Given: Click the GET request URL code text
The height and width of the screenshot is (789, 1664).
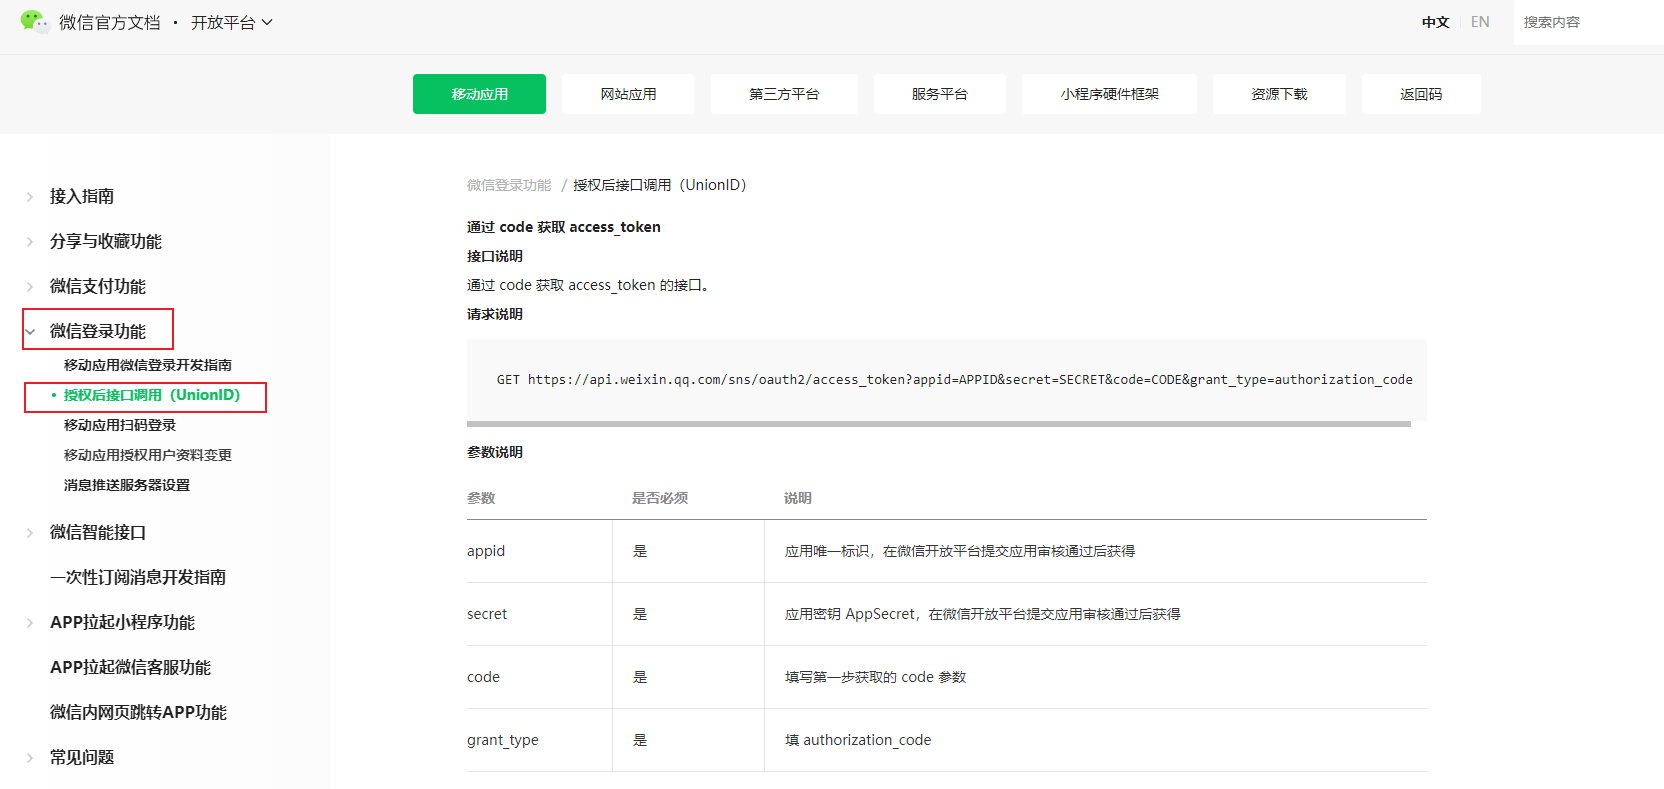Looking at the screenshot, I should pyautogui.click(x=954, y=380).
